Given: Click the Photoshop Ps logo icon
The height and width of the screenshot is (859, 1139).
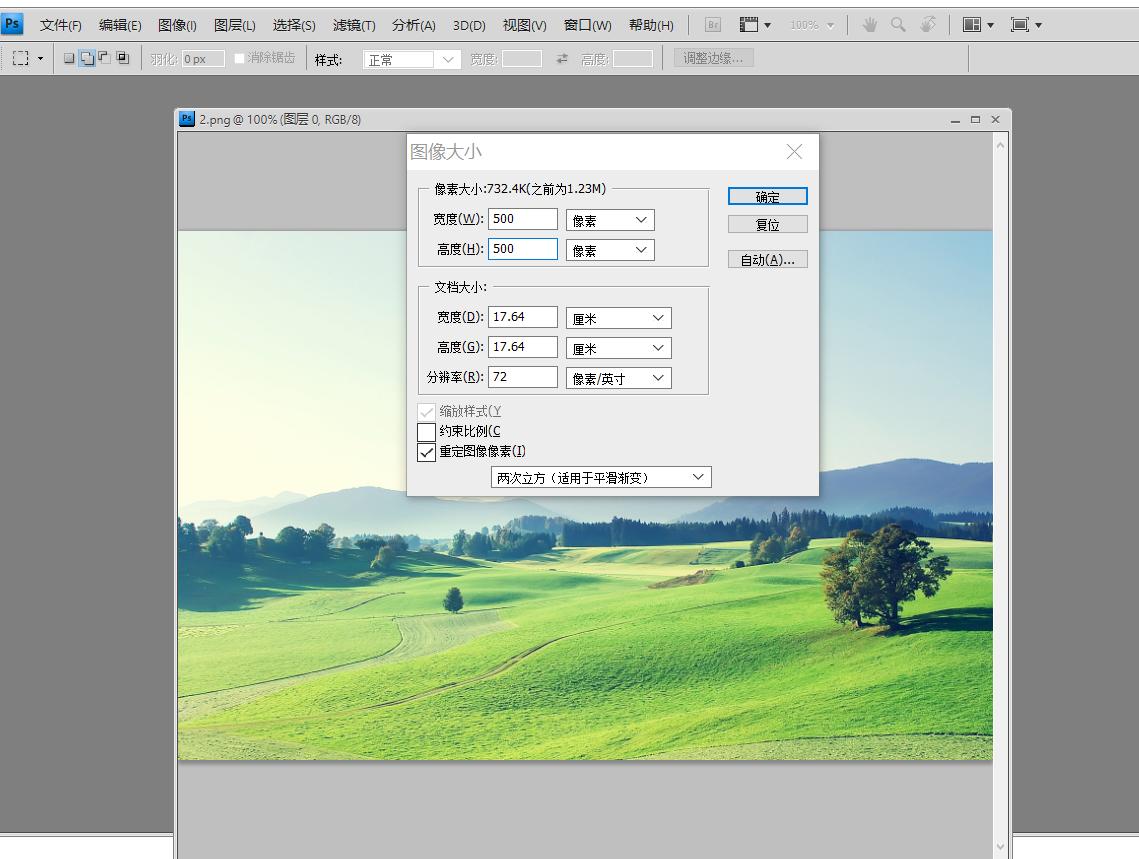Looking at the screenshot, I should tap(12, 23).
